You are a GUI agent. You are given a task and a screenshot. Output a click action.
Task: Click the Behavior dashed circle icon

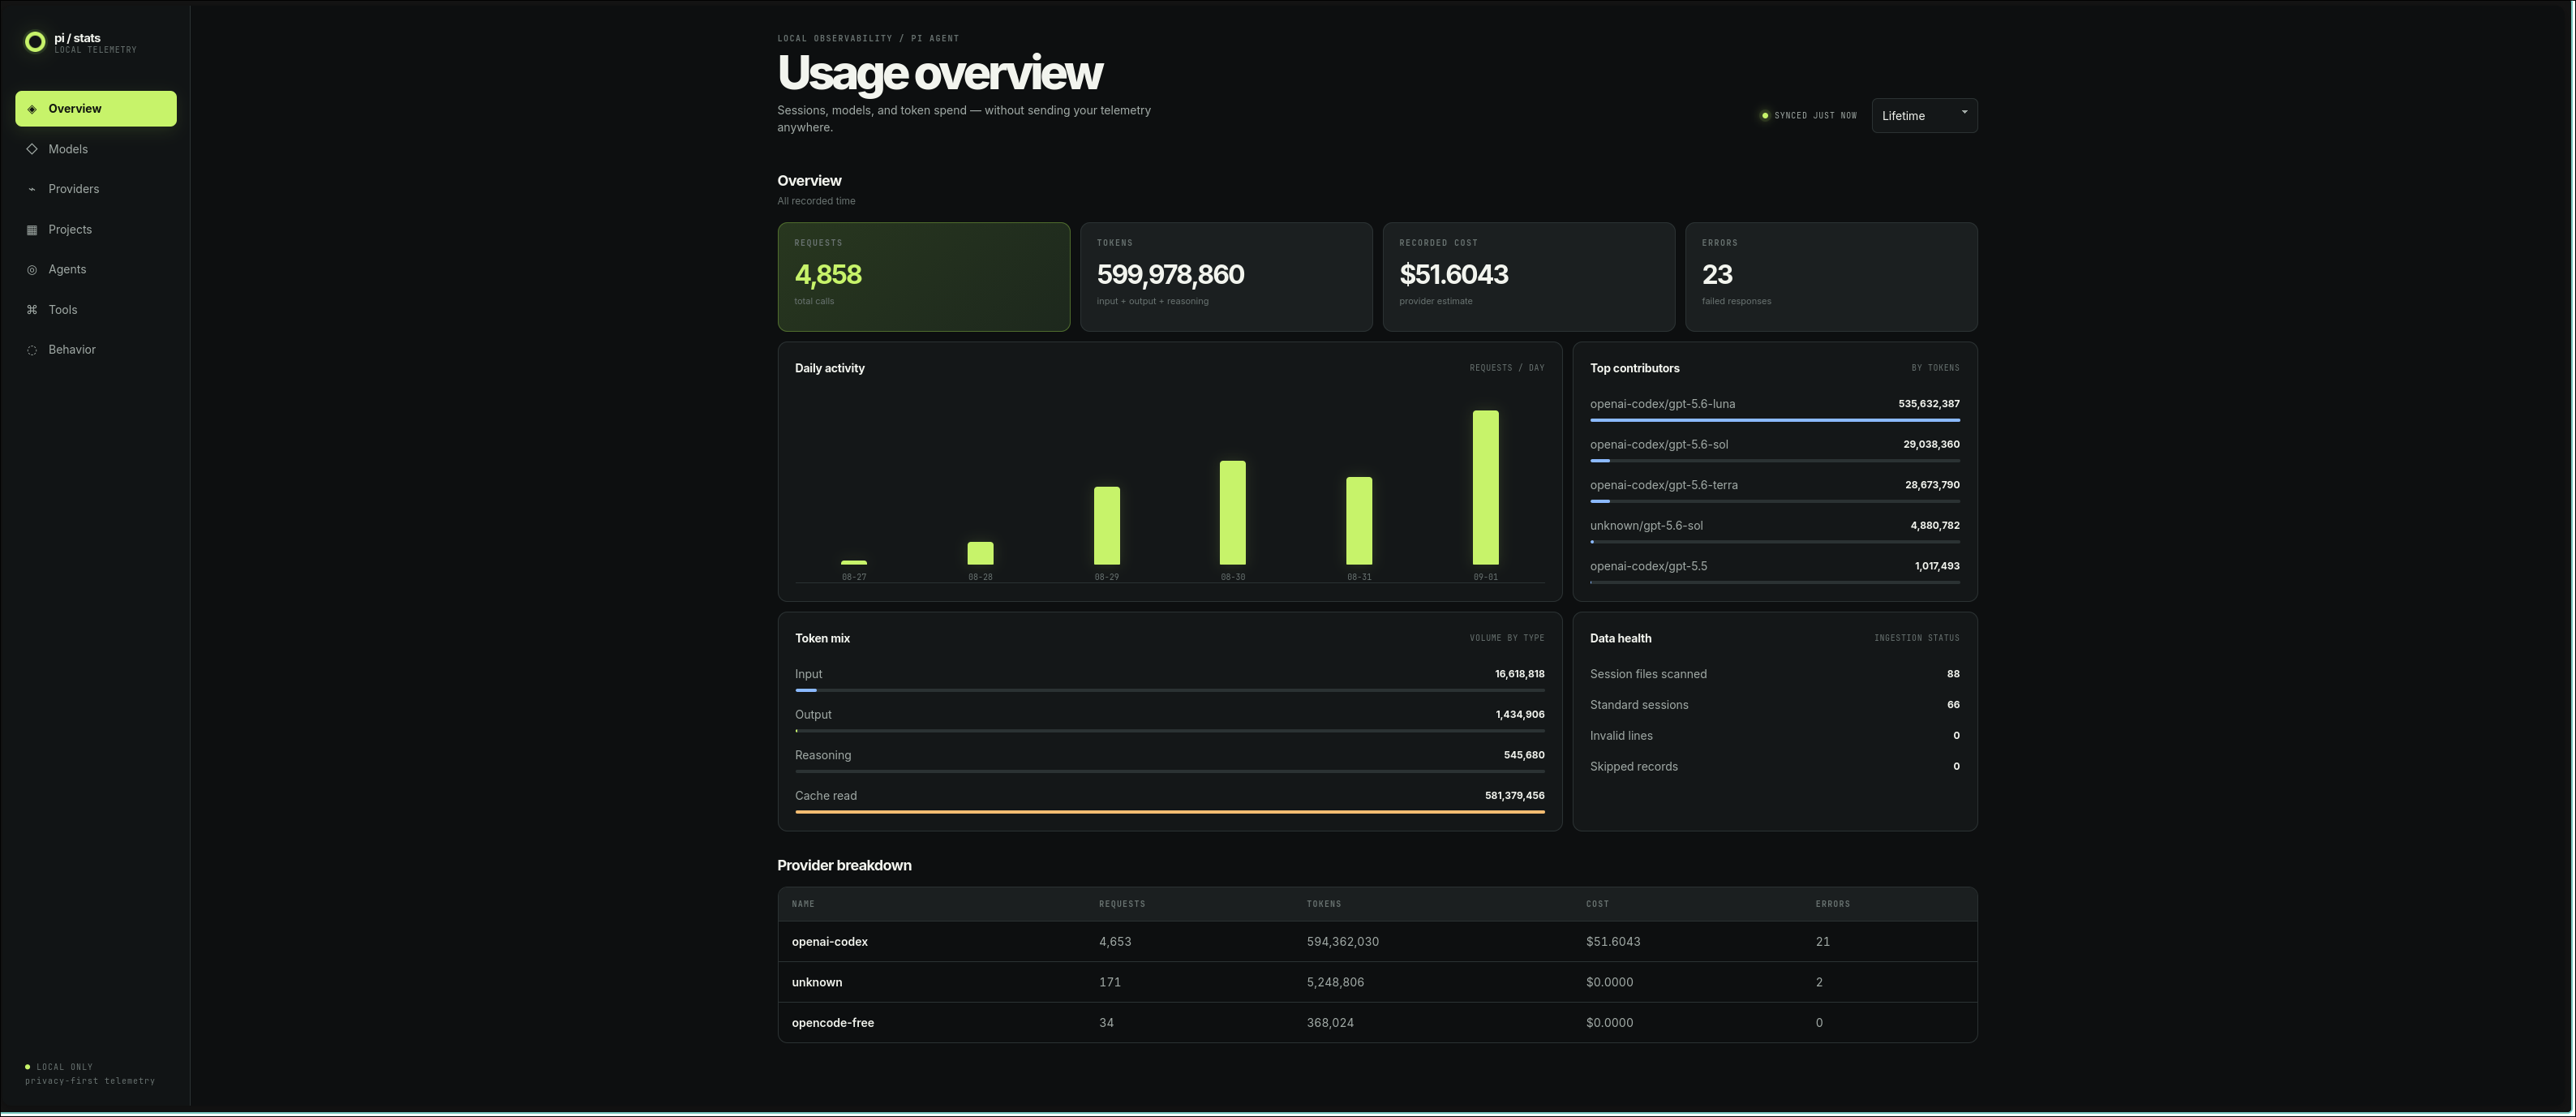32,350
